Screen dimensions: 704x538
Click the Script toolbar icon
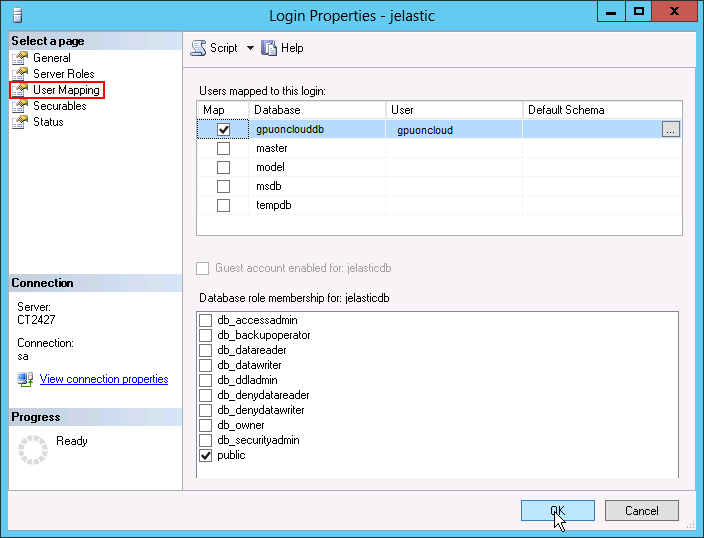198,48
